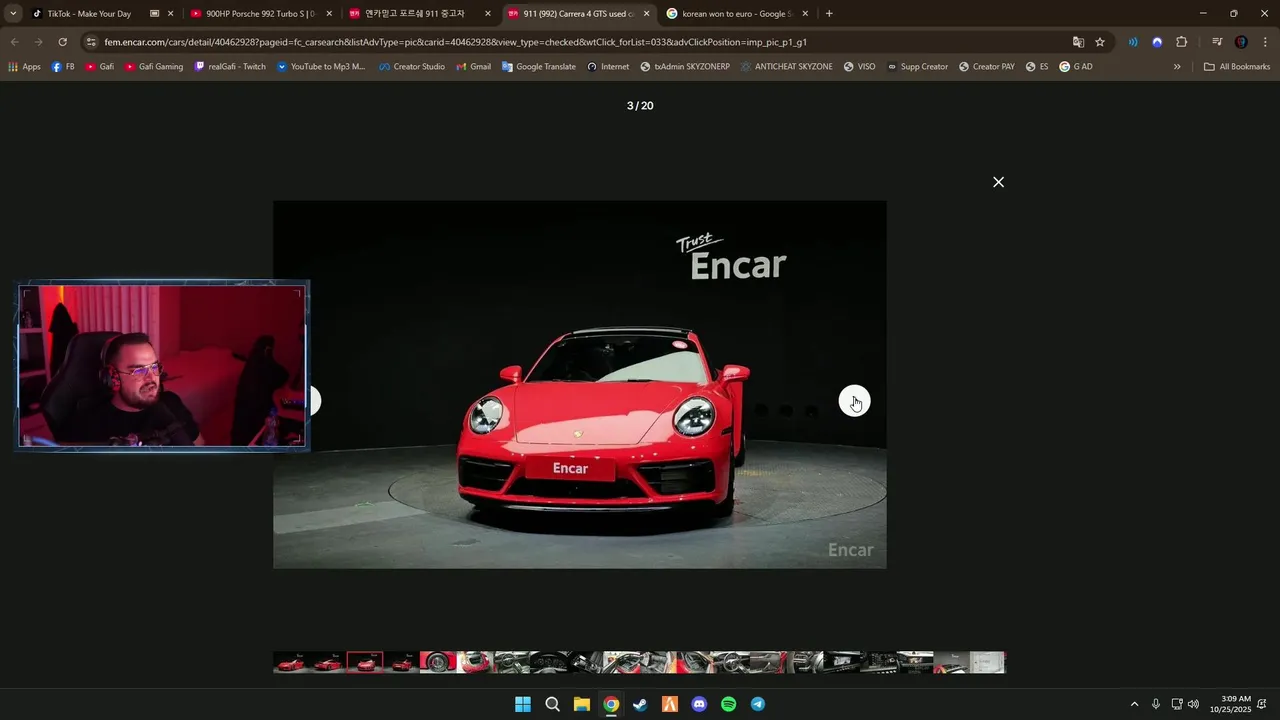Viewport: 1280px width, 720px height.
Task: Open volume control in system tray
Action: pyautogui.click(x=1193, y=704)
